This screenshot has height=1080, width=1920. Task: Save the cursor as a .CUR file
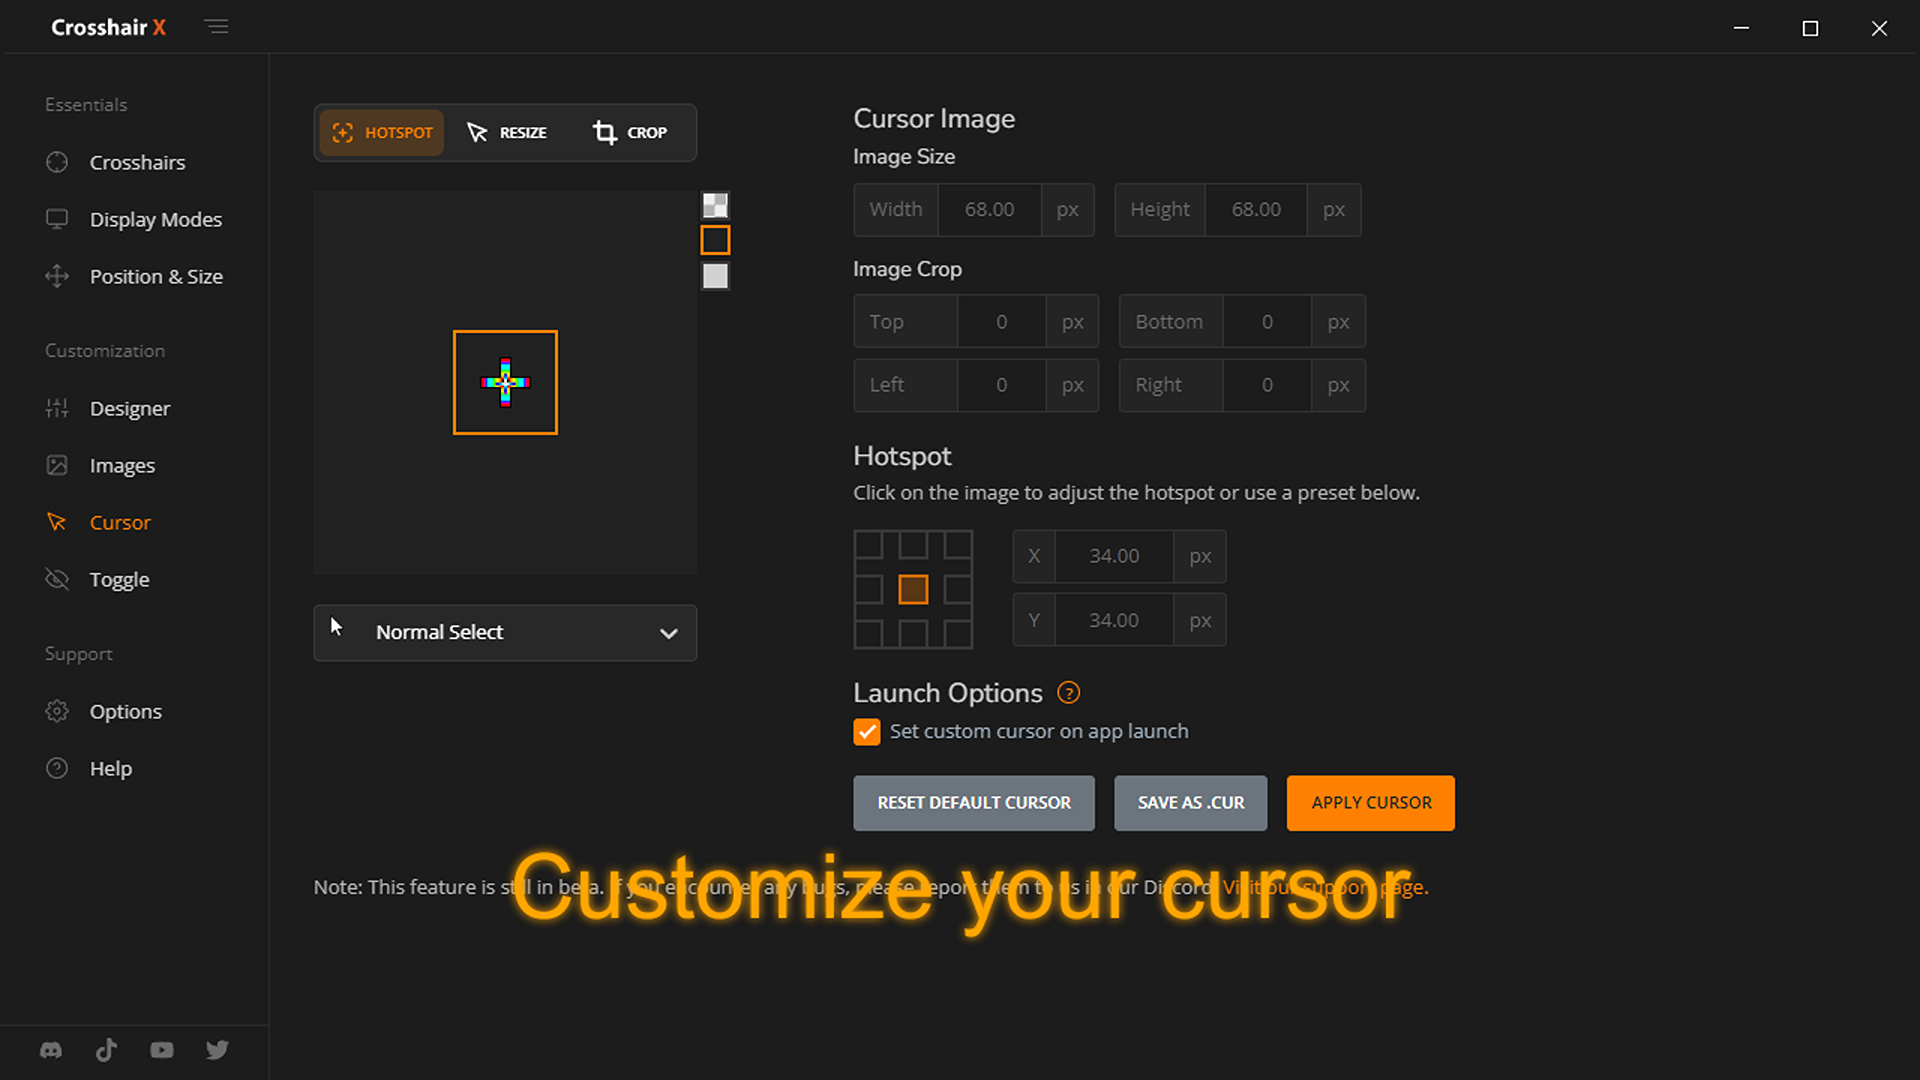(1190, 802)
